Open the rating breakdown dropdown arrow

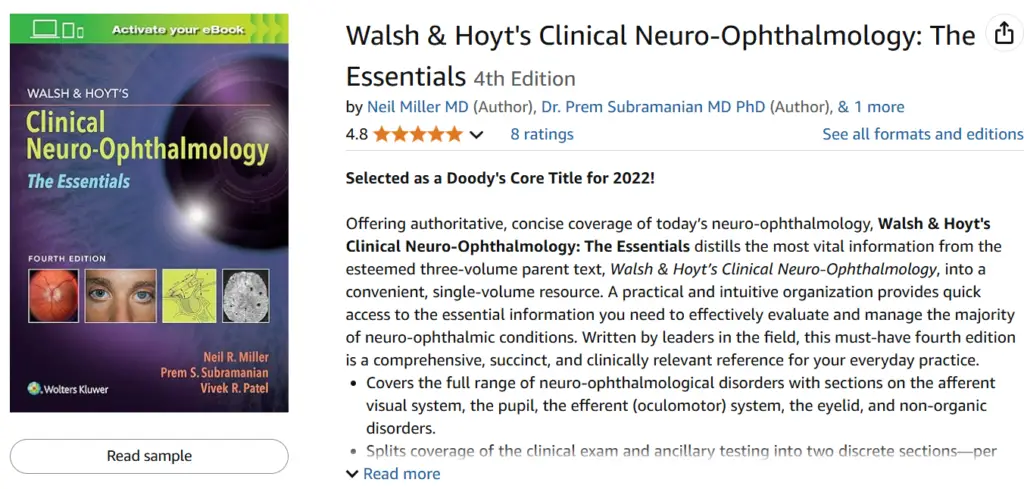[476, 135]
